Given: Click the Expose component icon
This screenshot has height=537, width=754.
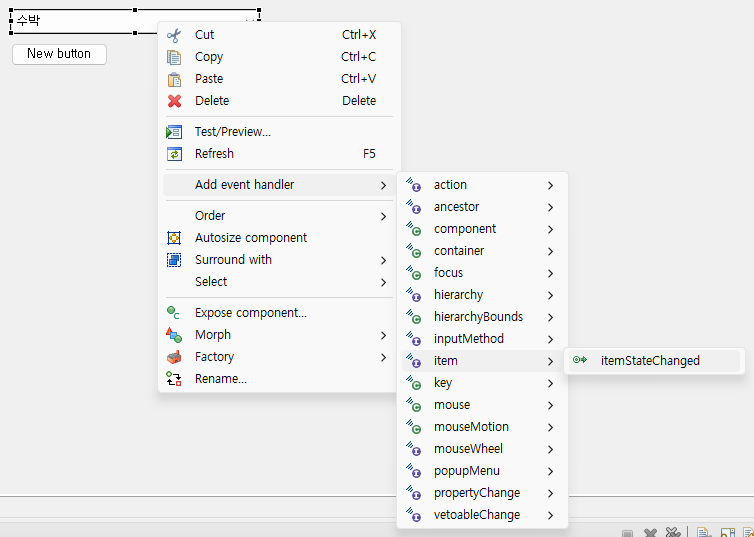Looking at the screenshot, I should click(173, 313).
